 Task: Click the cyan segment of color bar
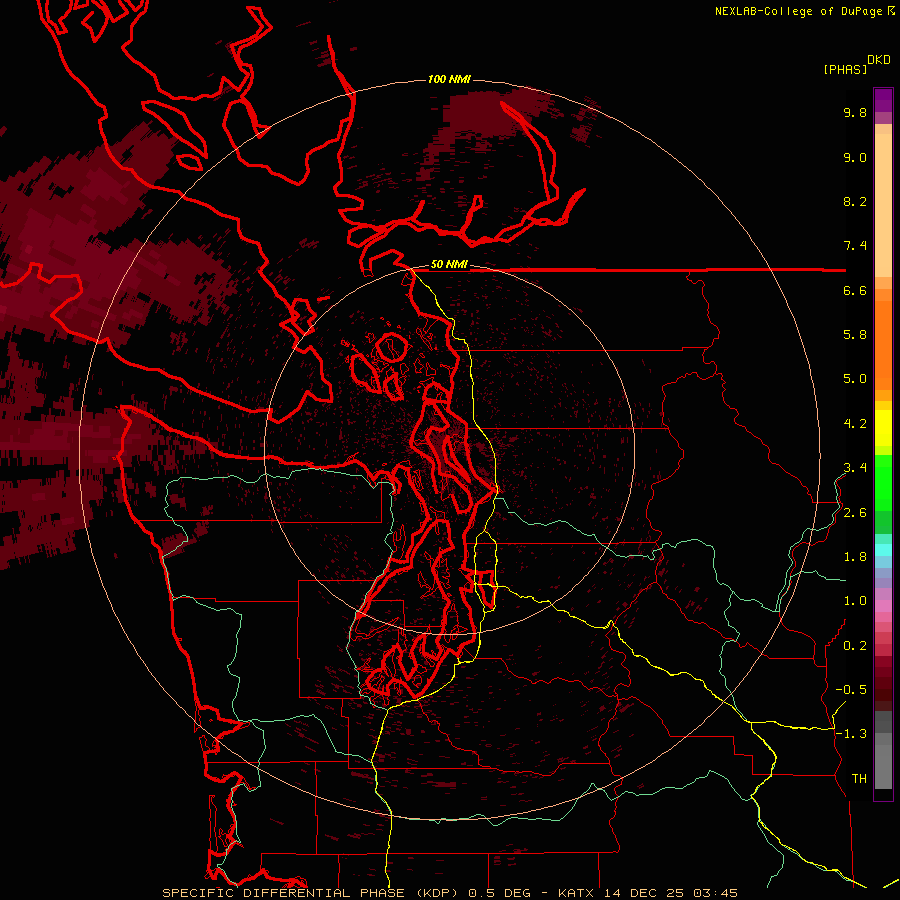883,550
